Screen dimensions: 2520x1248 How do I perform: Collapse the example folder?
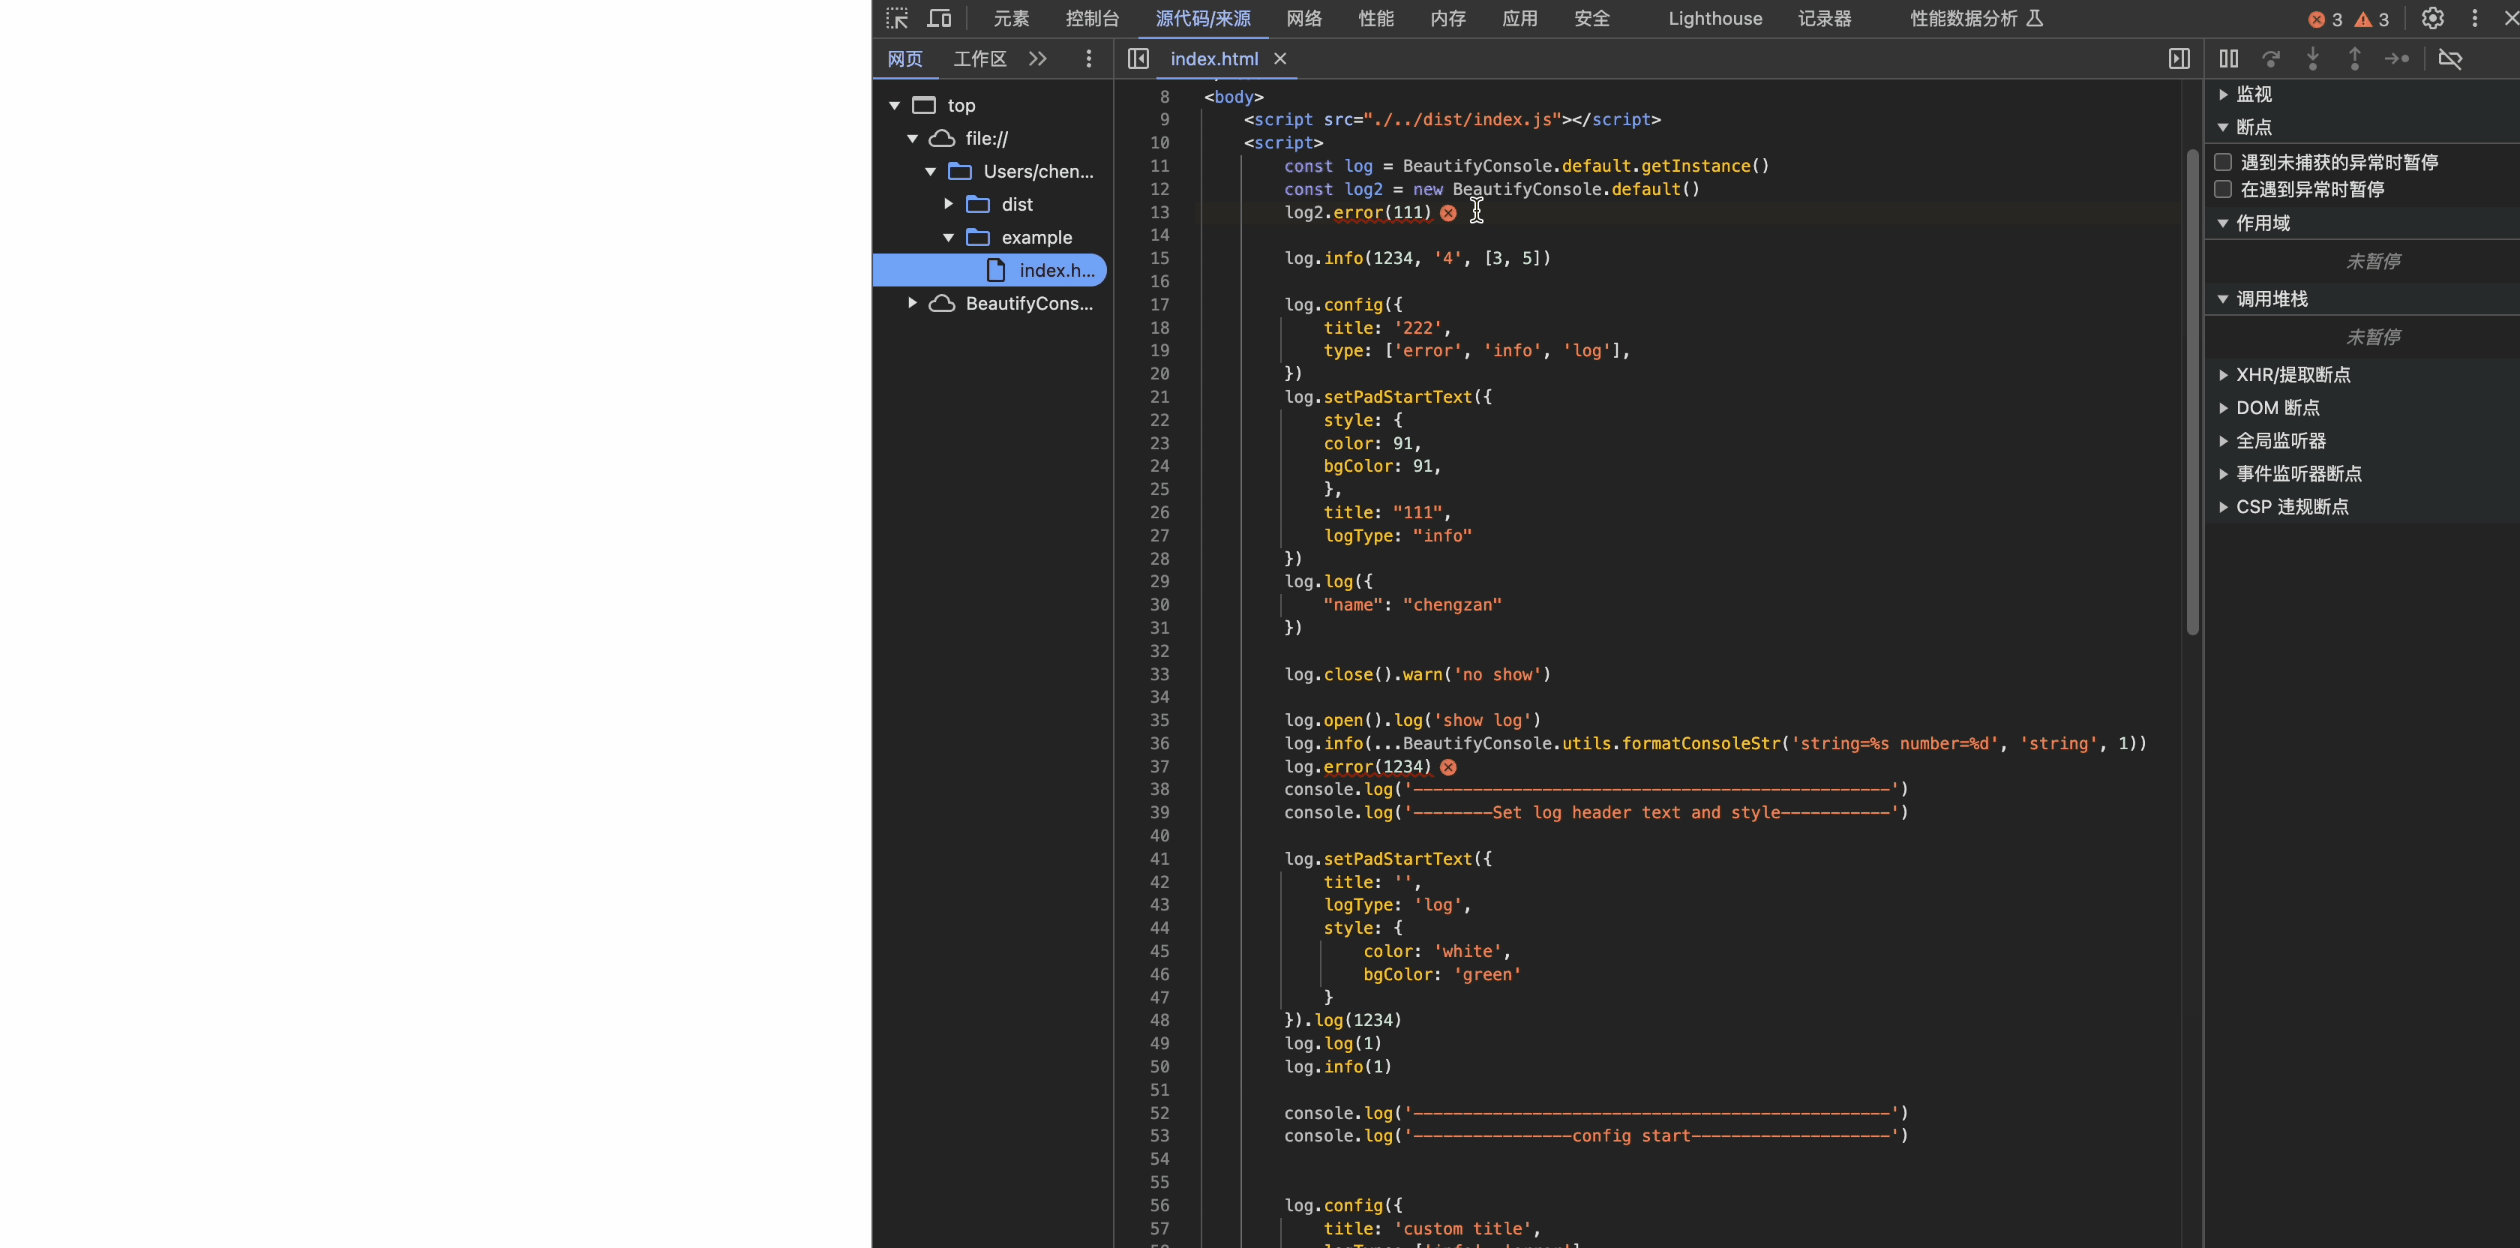click(x=948, y=237)
